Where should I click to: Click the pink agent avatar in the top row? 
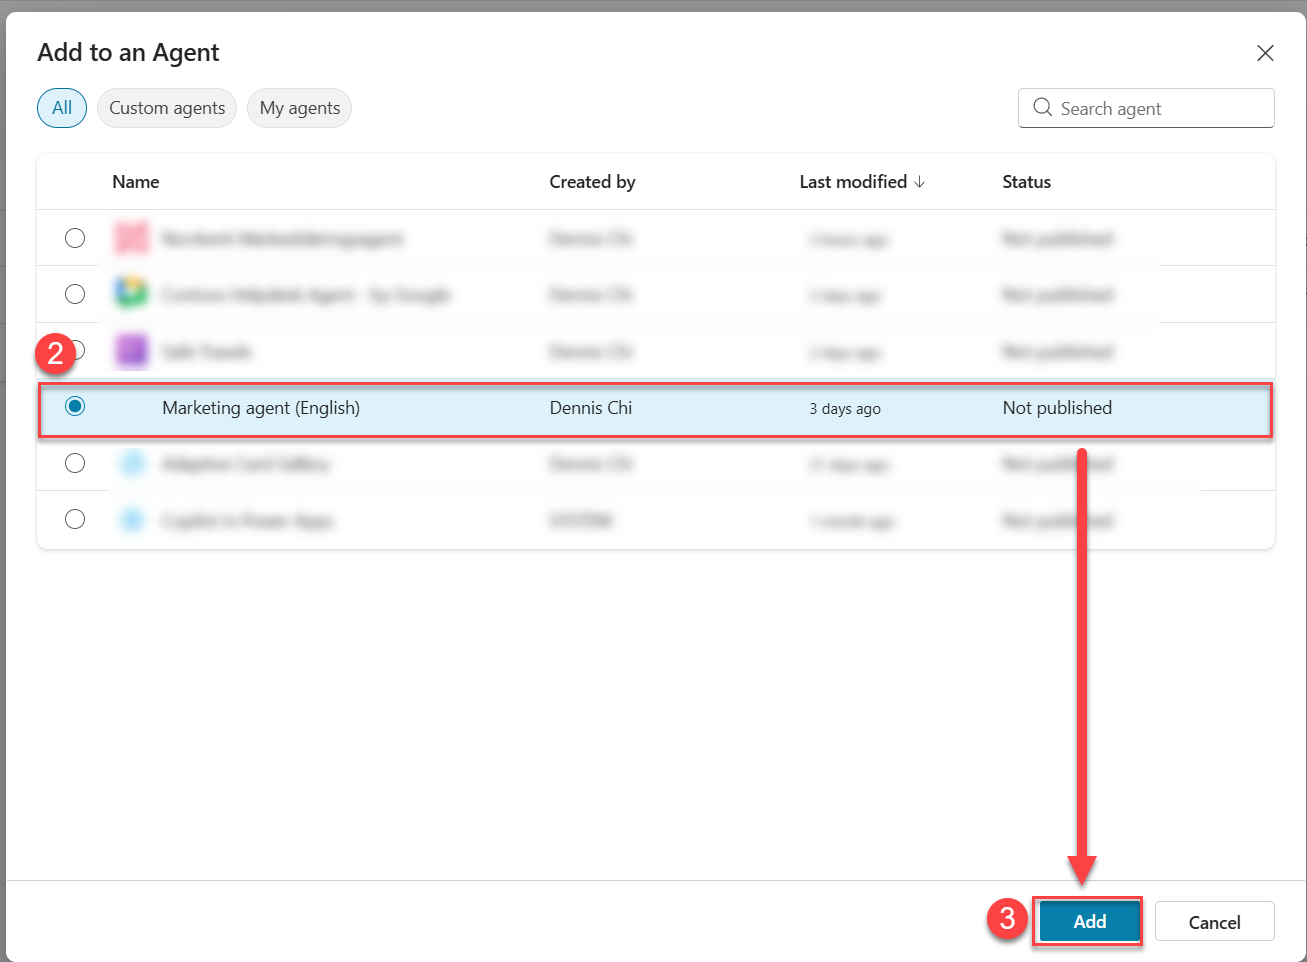[x=131, y=238]
